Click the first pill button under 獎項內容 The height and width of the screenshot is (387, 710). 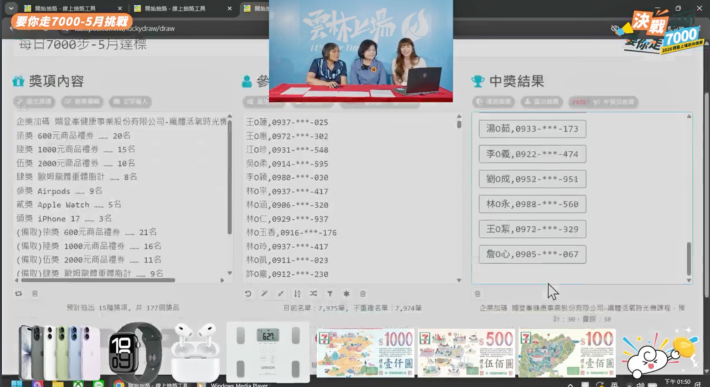[34, 102]
